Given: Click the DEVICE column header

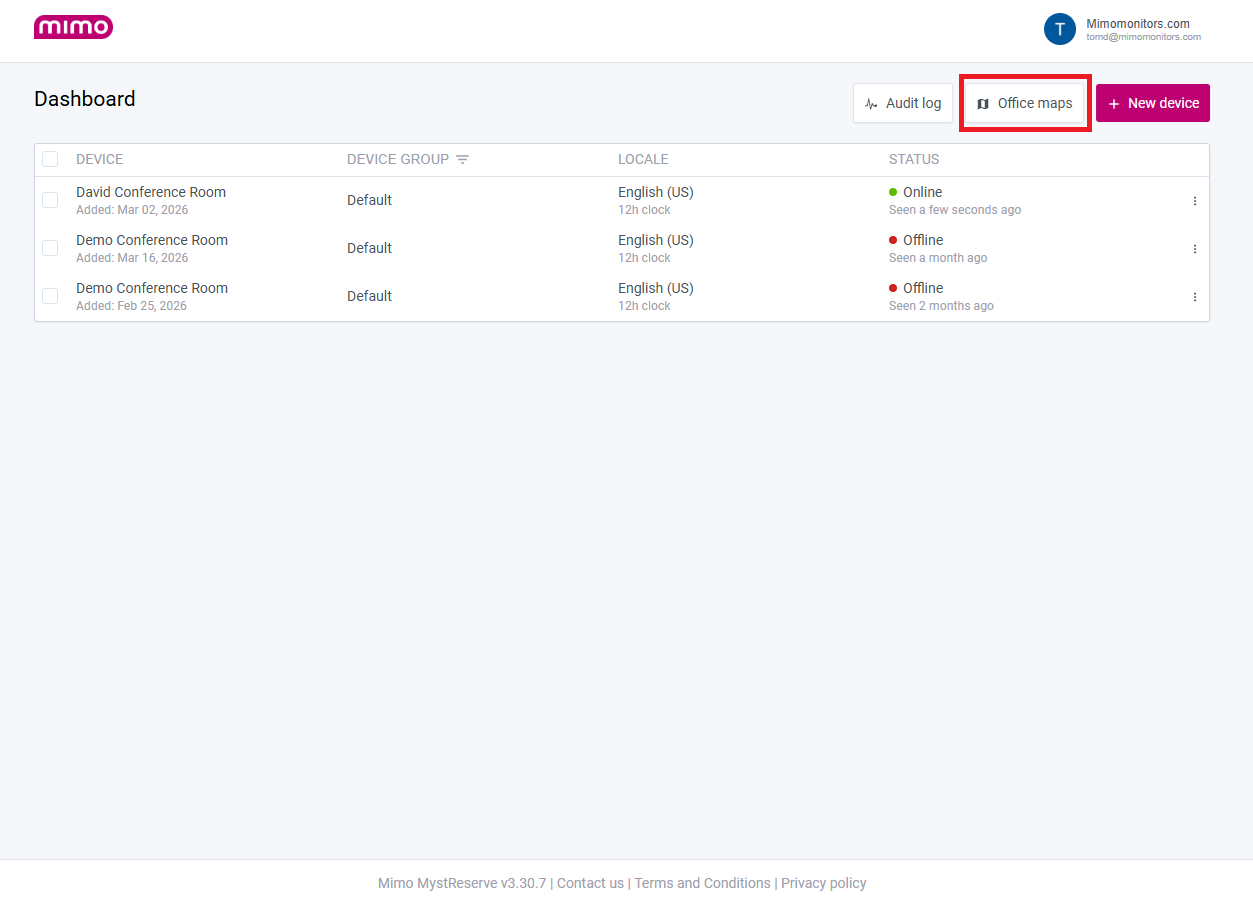Looking at the screenshot, I should point(100,159).
